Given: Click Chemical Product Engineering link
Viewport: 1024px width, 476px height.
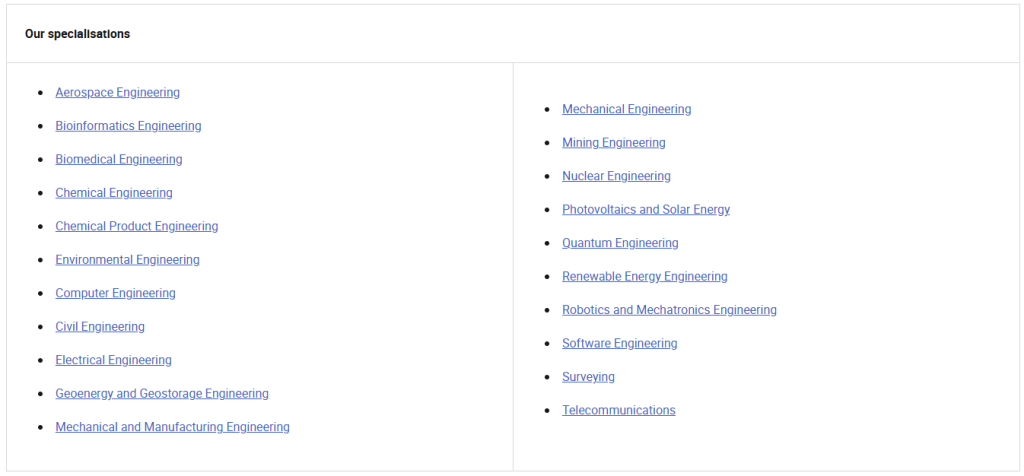Looking at the screenshot, I should 136,227.
